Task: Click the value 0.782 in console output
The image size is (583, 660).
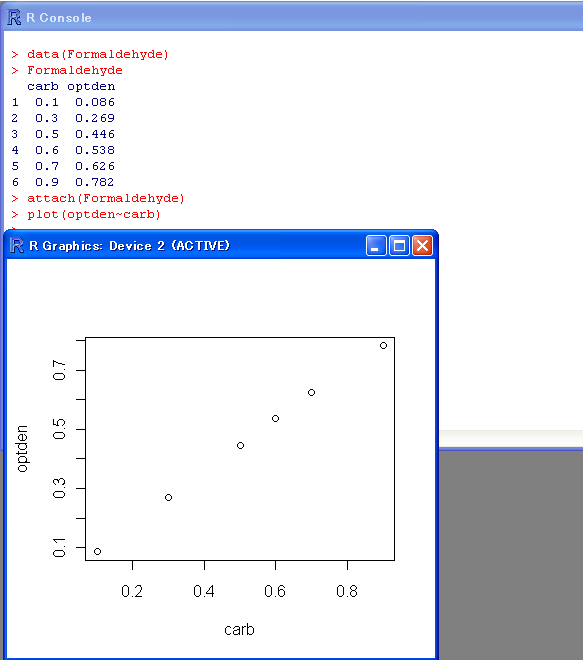Action: tap(95, 182)
